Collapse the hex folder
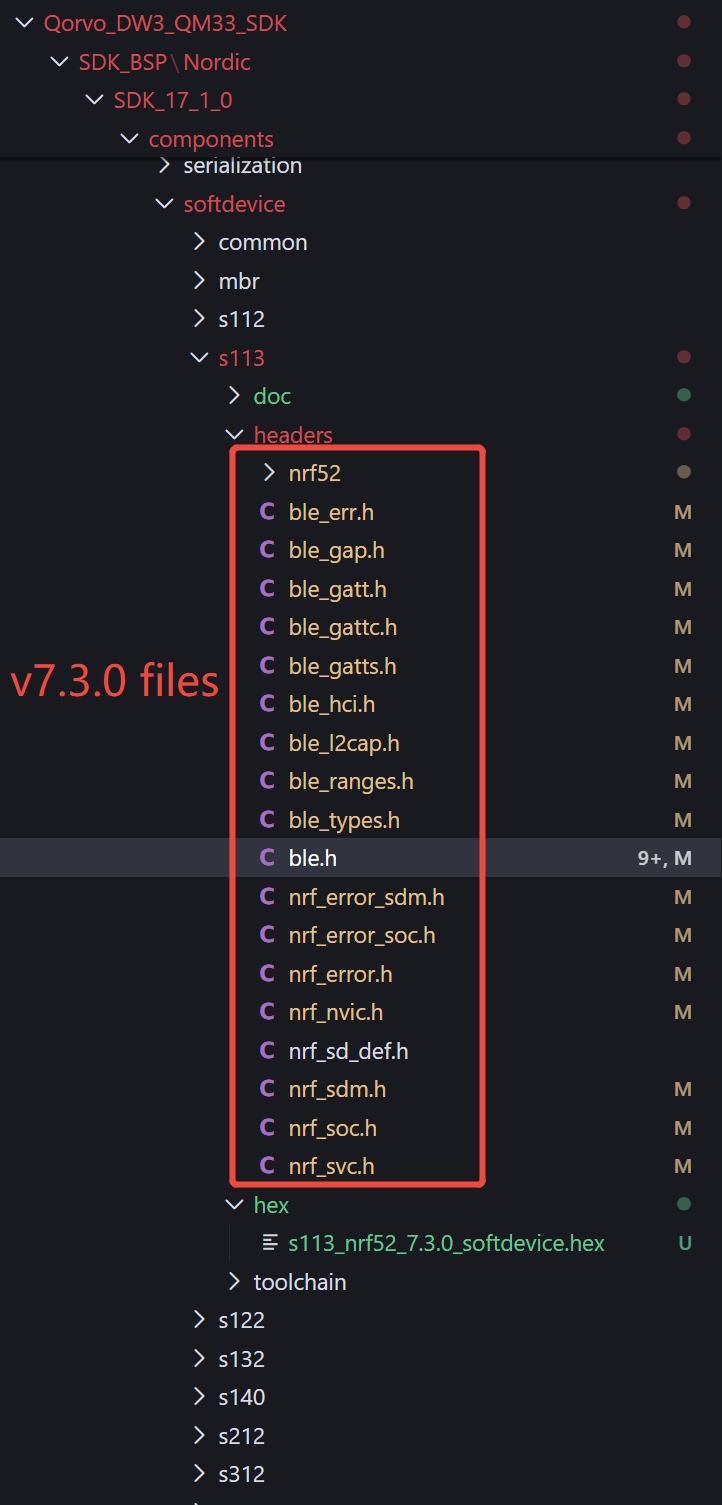The height and width of the screenshot is (1505, 722). point(234,1205)
